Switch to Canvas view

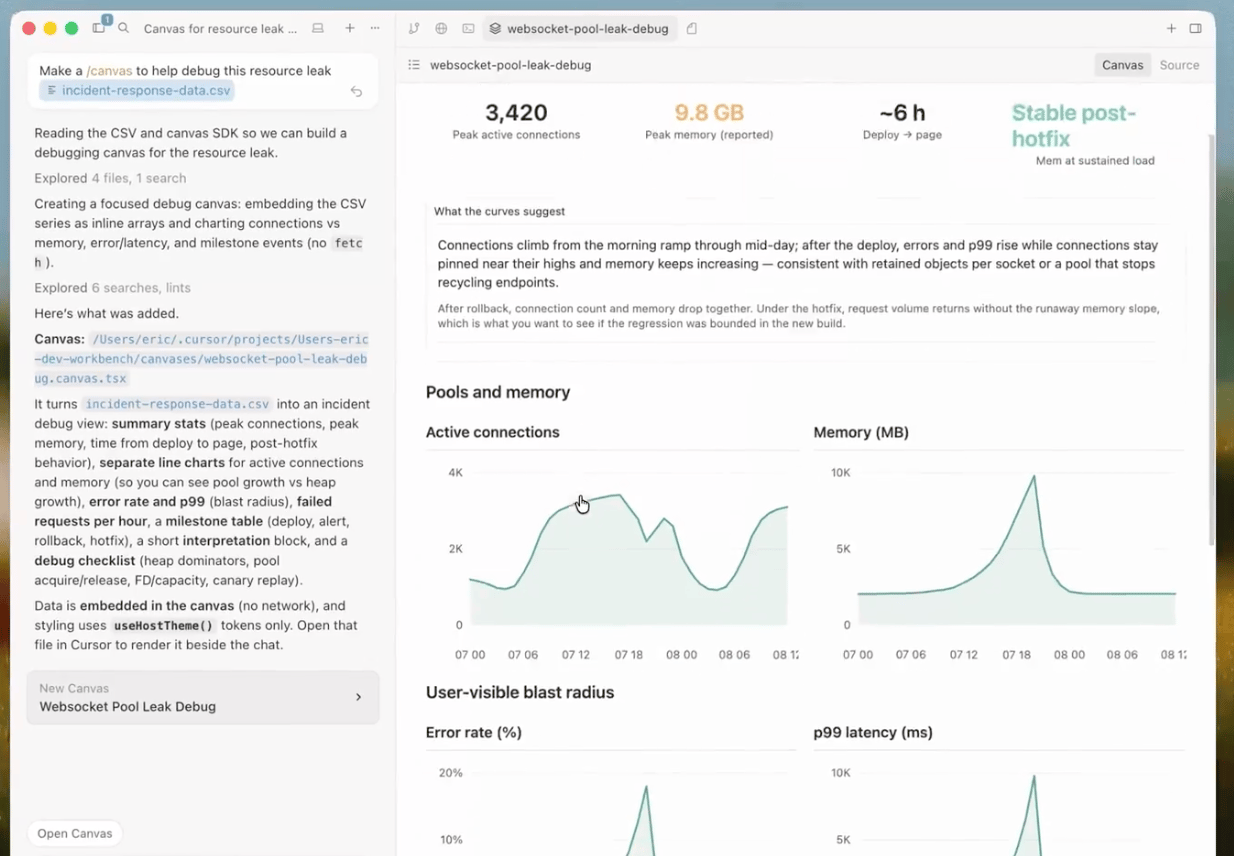click(x=1122, y=65)
